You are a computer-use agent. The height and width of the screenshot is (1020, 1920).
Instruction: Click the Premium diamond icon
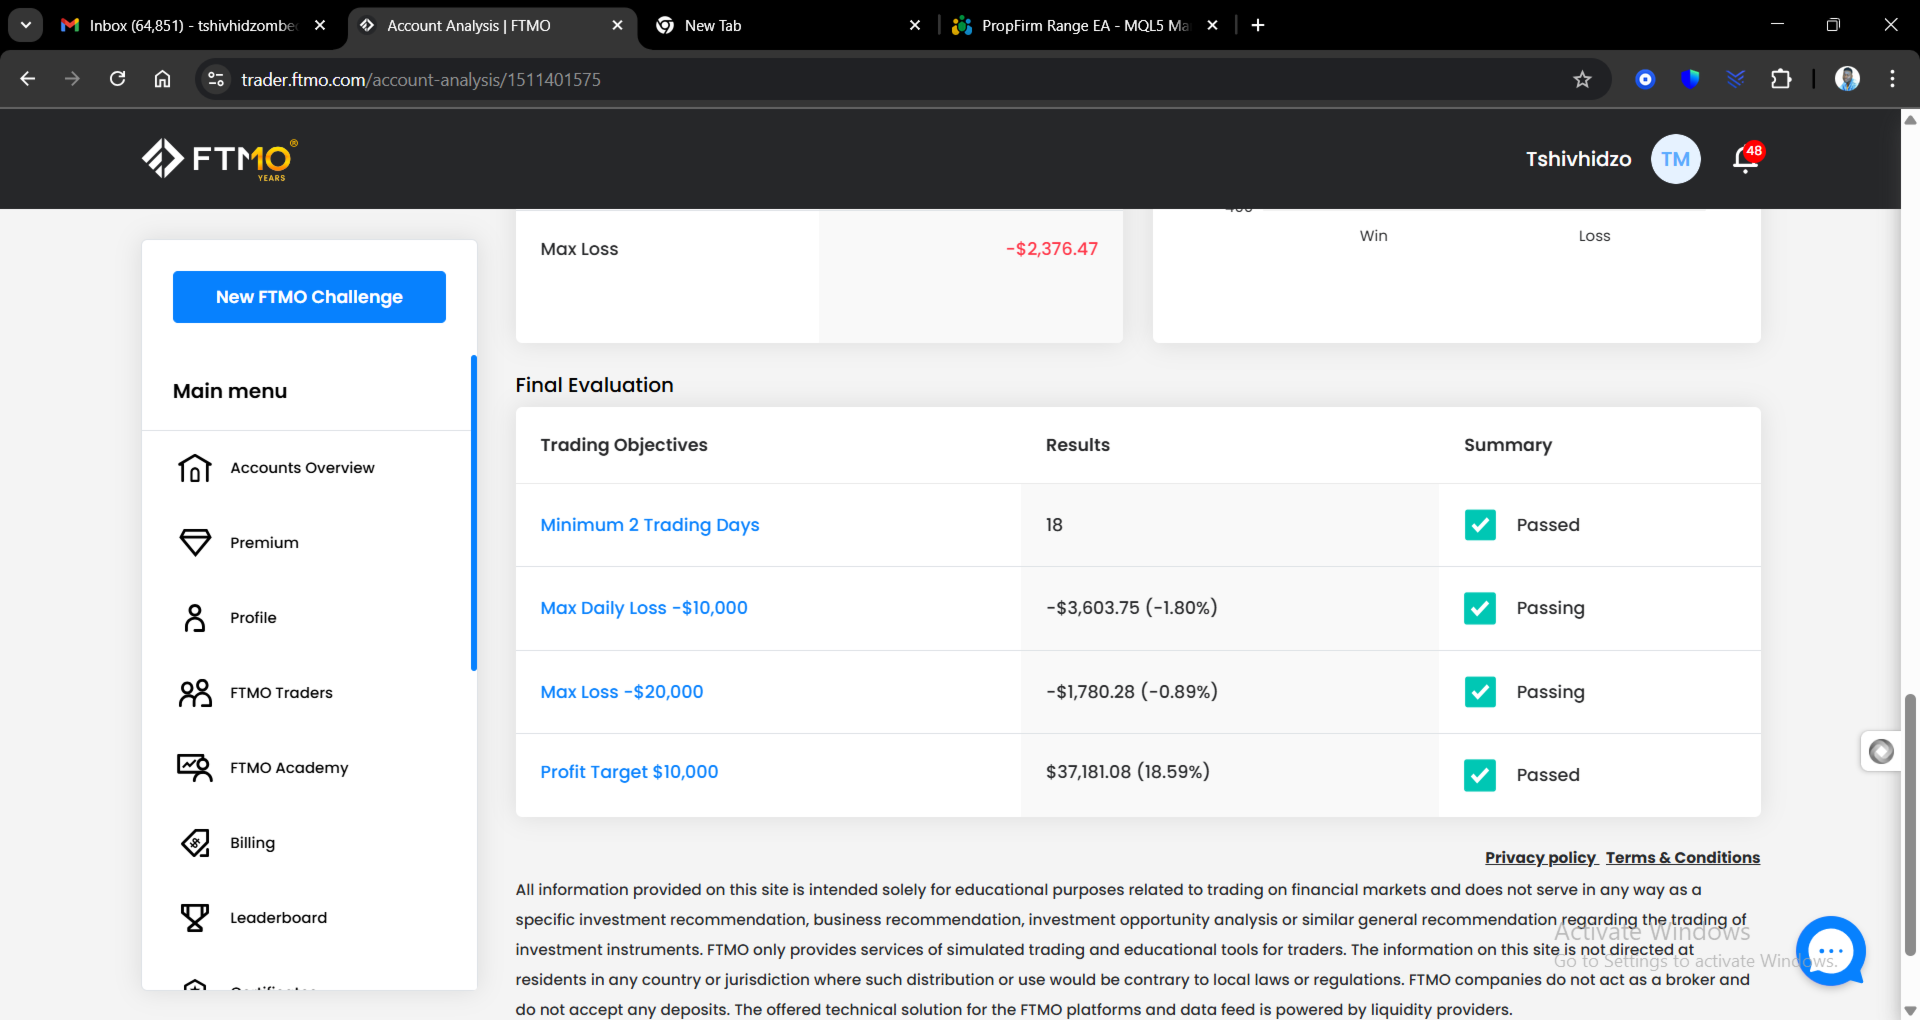tap(195, 542)
